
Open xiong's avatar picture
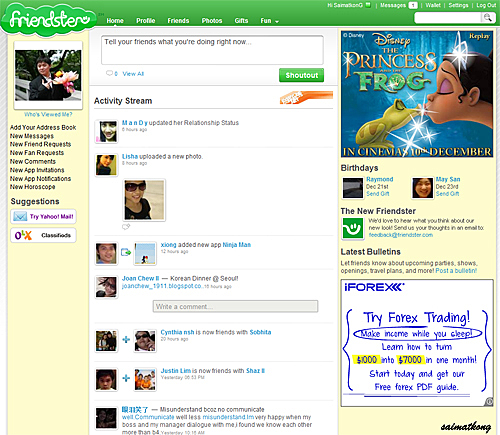pyautogui.click(x=106, y=253)
